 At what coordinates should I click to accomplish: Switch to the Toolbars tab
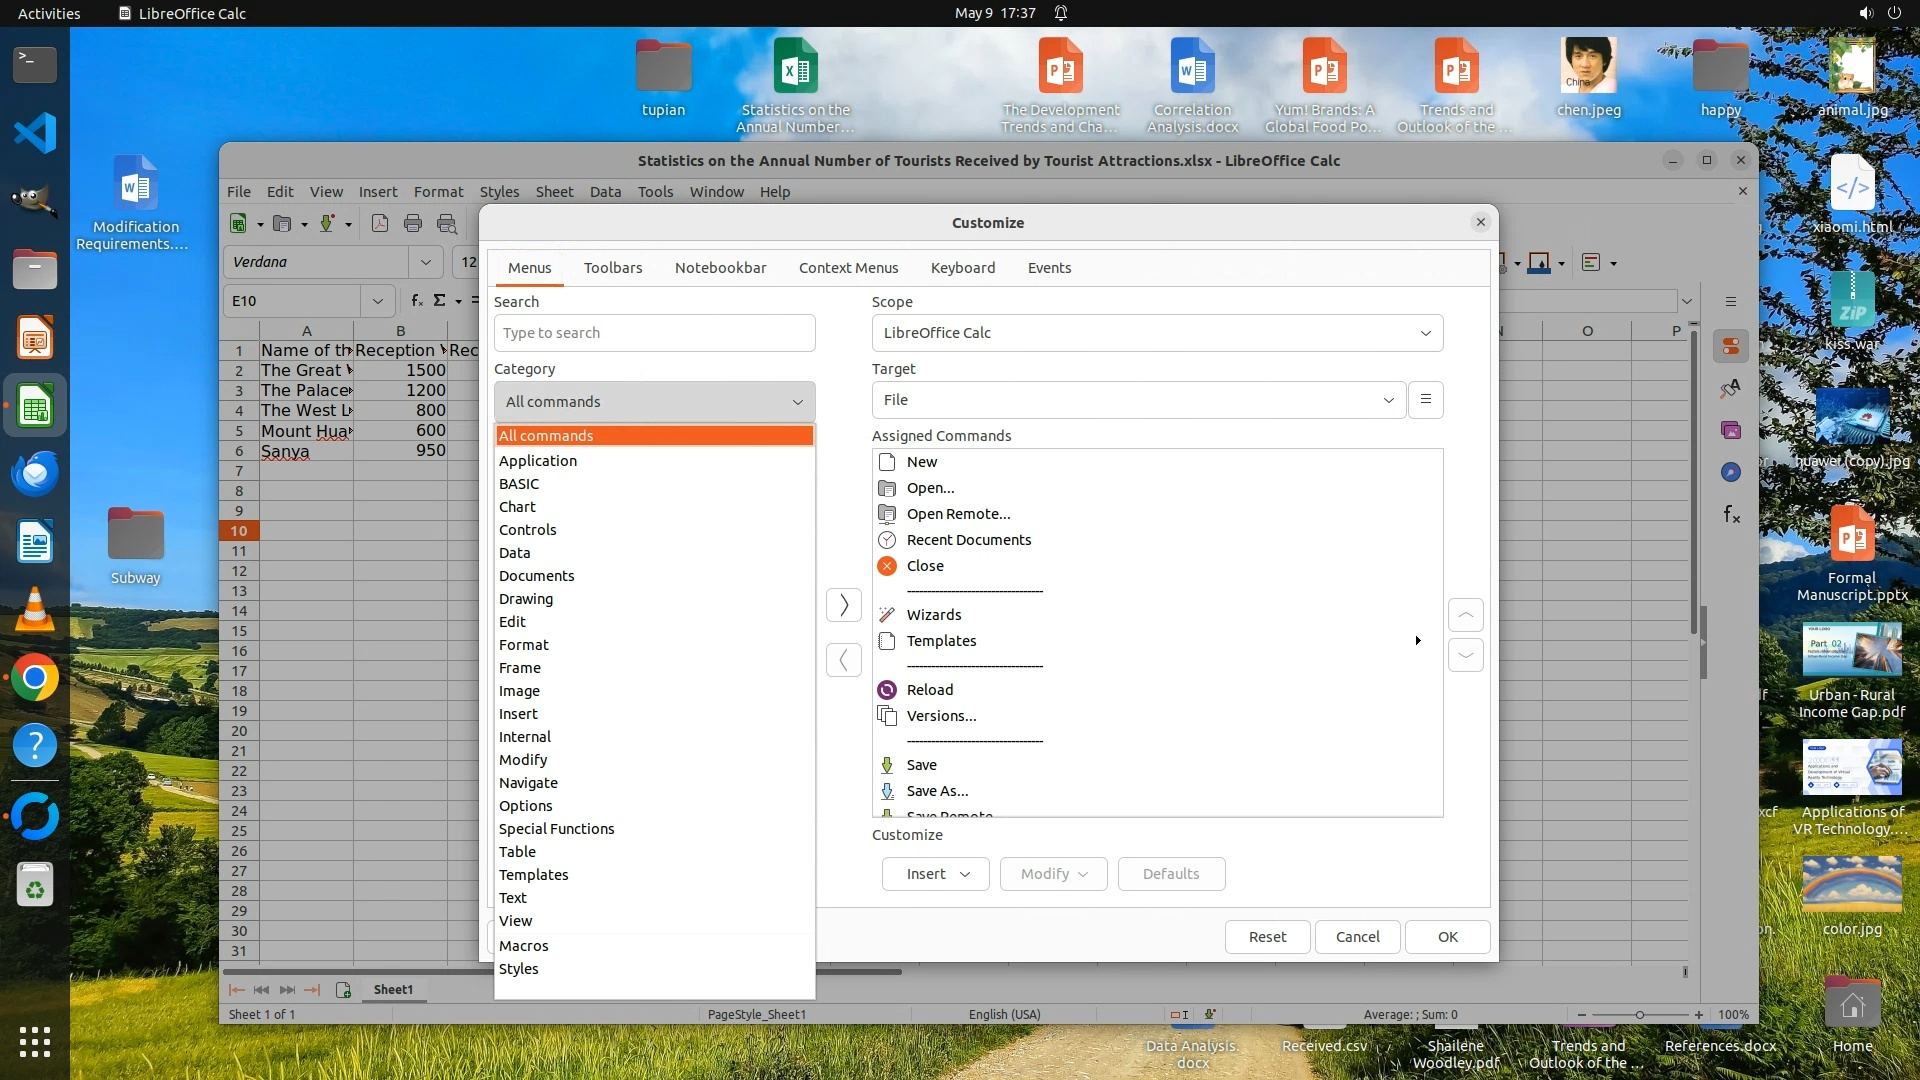613,268
